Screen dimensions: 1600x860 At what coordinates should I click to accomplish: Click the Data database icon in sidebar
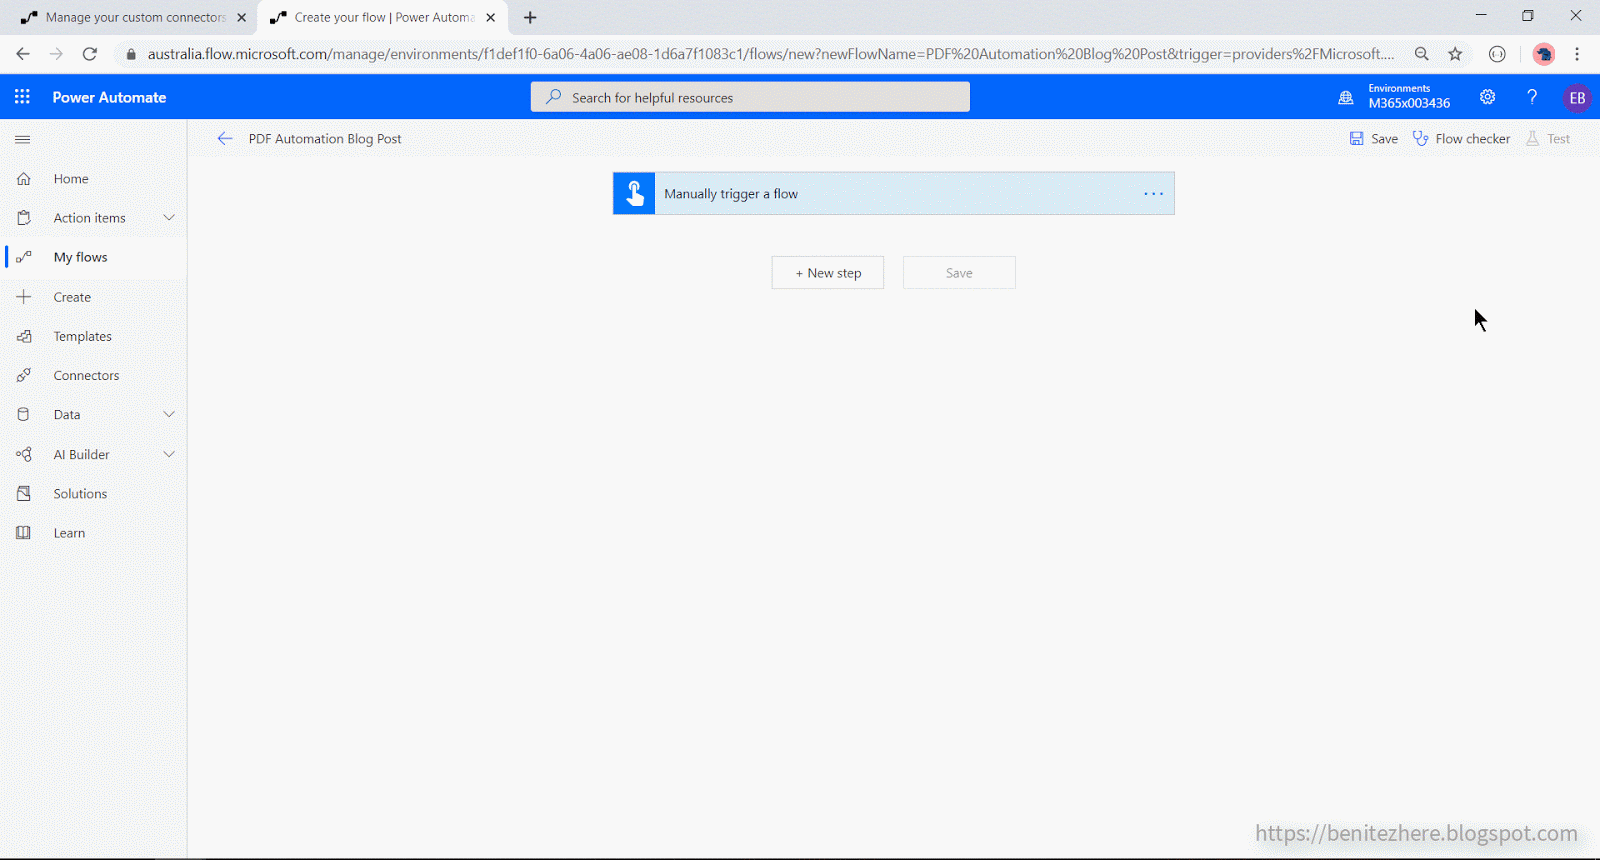[24, 415]
